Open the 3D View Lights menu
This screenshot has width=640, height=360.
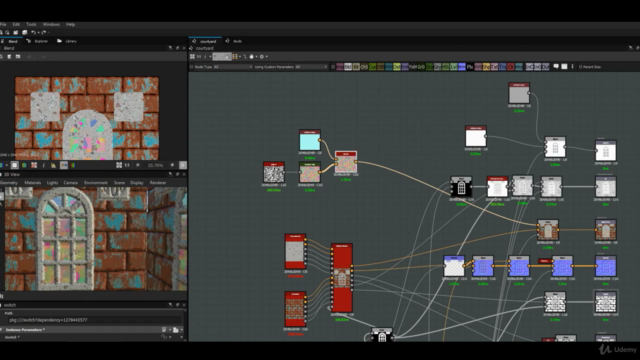[x=52, y=183]
